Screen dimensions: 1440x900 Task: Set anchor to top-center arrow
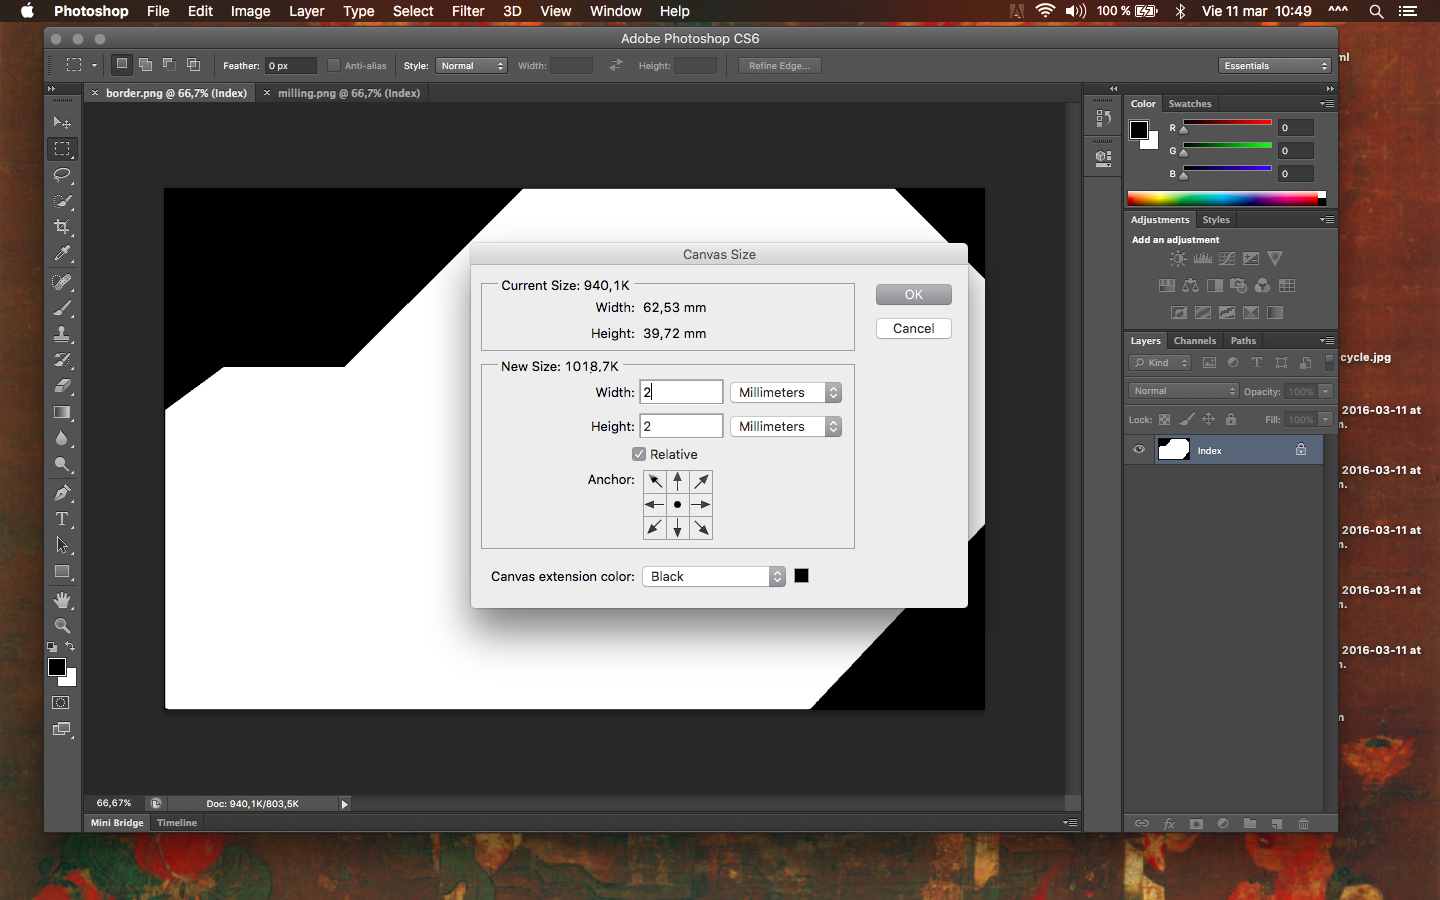(x=678, y=481)
